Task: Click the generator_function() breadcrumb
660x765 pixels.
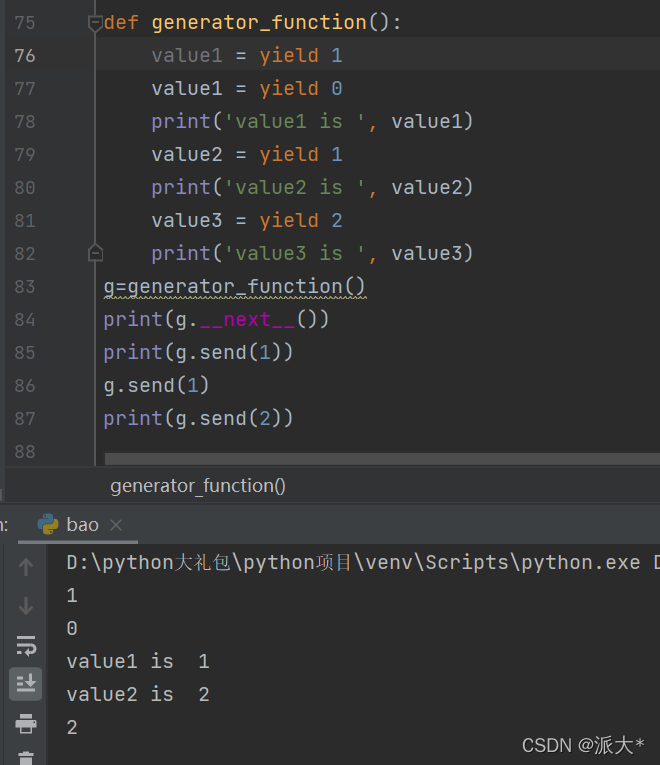Action: [198, 486]
